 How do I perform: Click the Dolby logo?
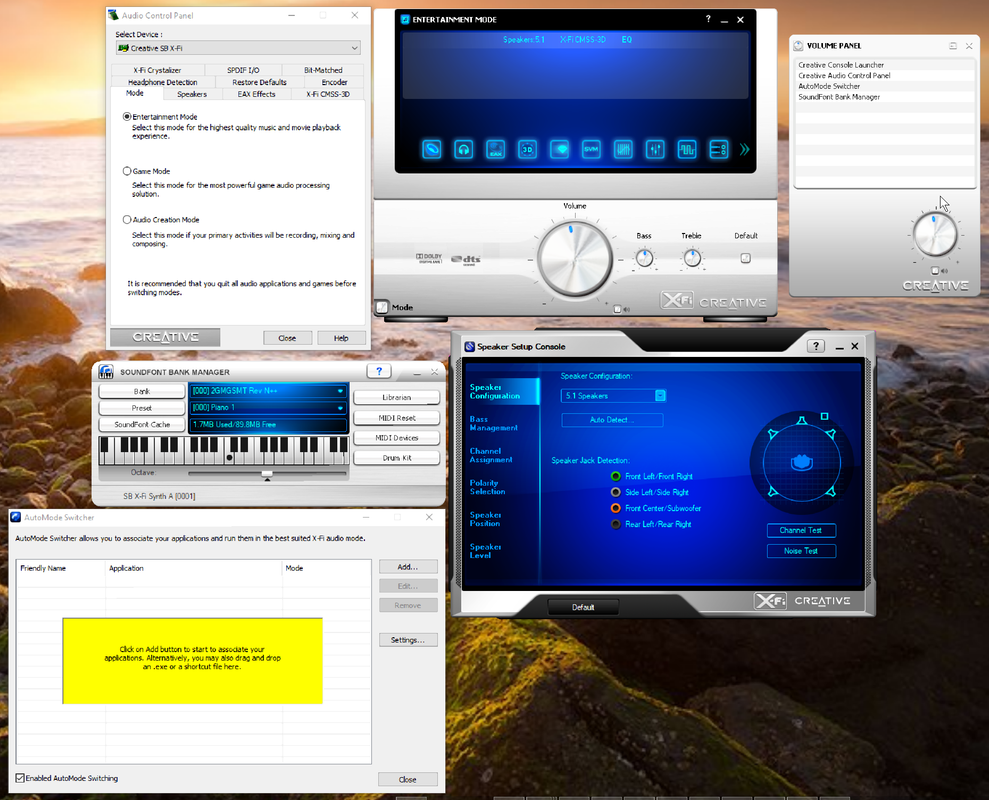click(x=429, y=257)
